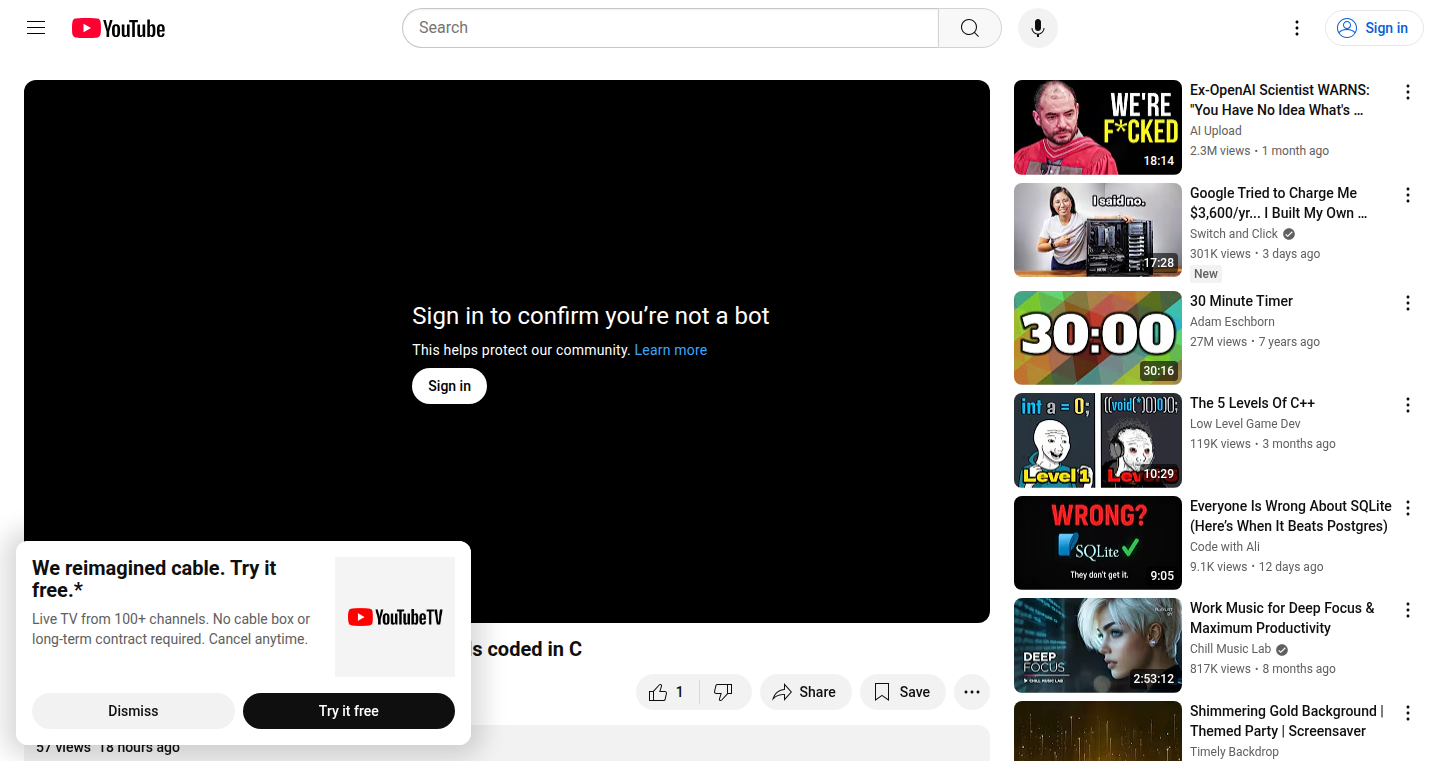
Task: Open options menu for Work Music for Deep Focus
Action: 1408,610
